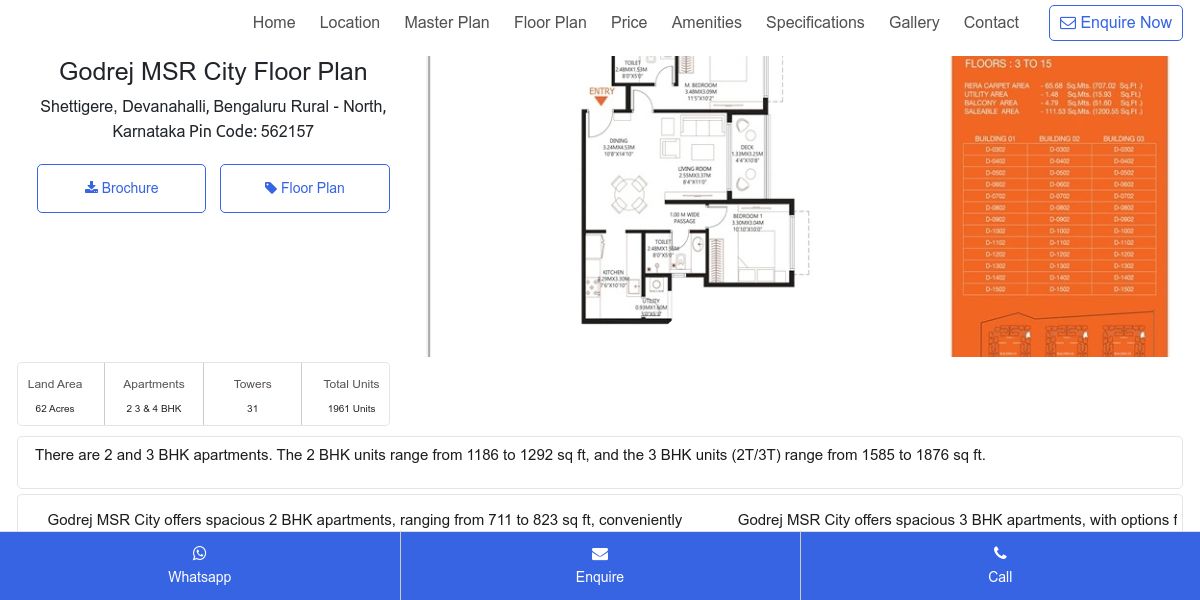Click the download icon beside Brochure
This screenshot has height=600, width=1200.
click(91, 187)
